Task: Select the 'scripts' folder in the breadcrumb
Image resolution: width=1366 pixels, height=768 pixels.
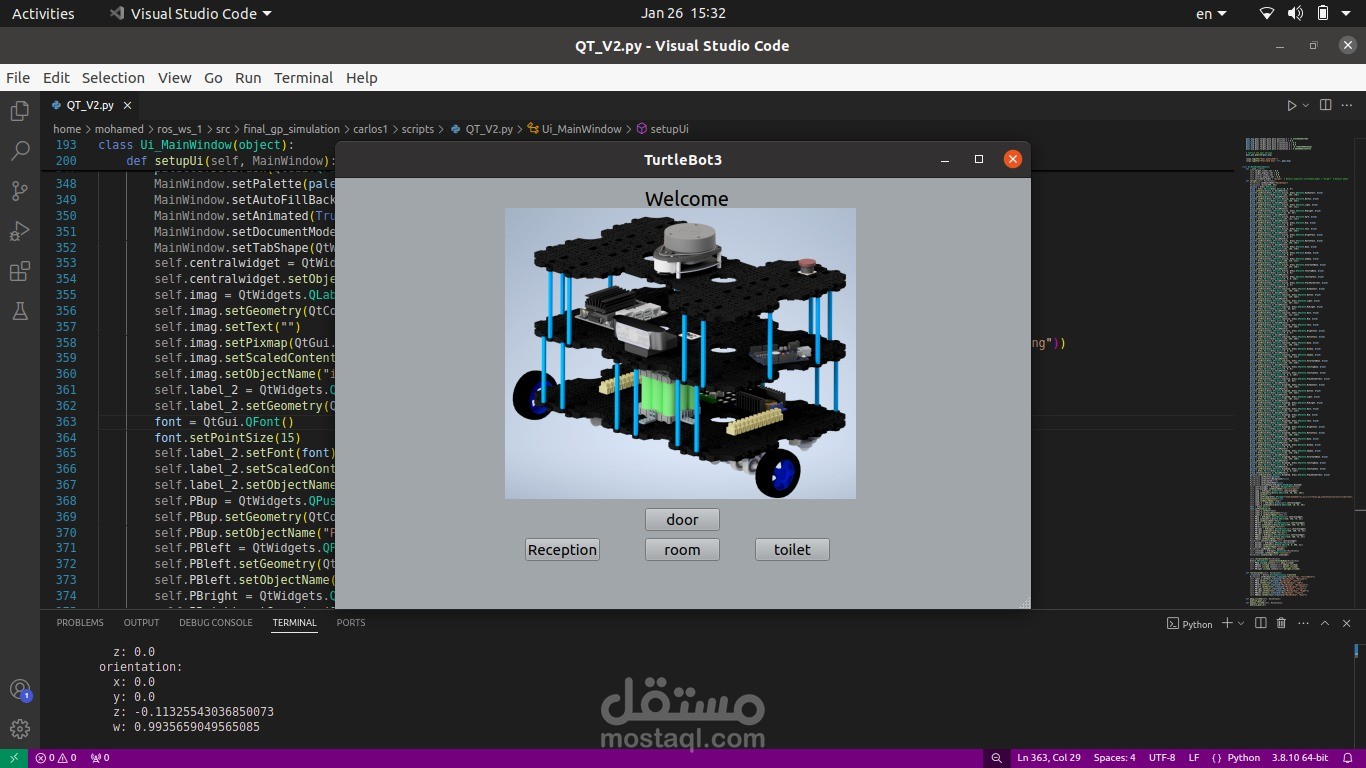Action: [x=418, y=129]
